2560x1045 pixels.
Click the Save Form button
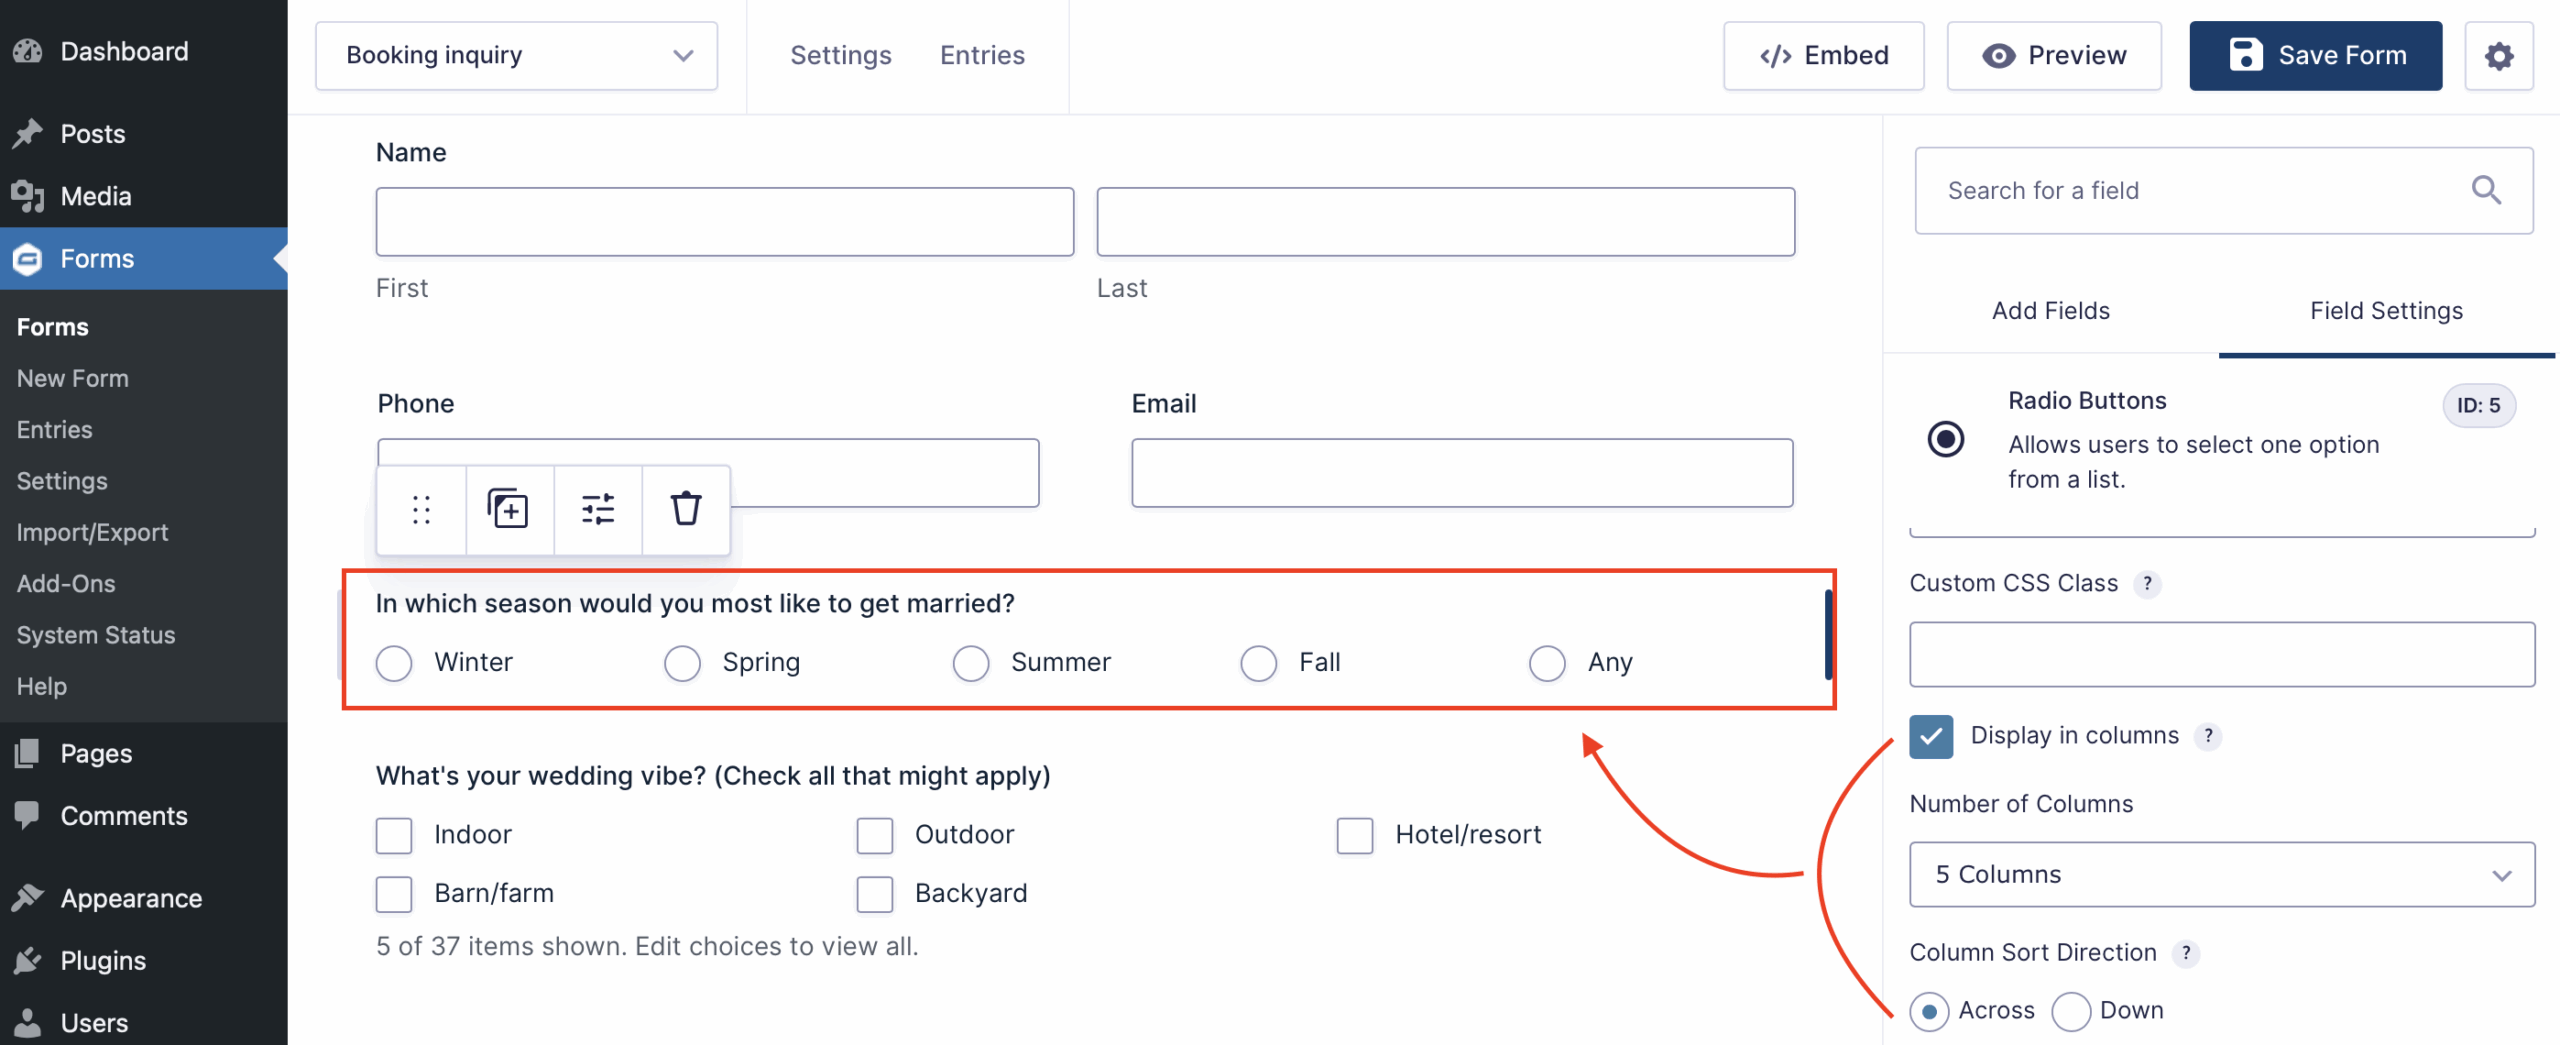click(2315, 56)
